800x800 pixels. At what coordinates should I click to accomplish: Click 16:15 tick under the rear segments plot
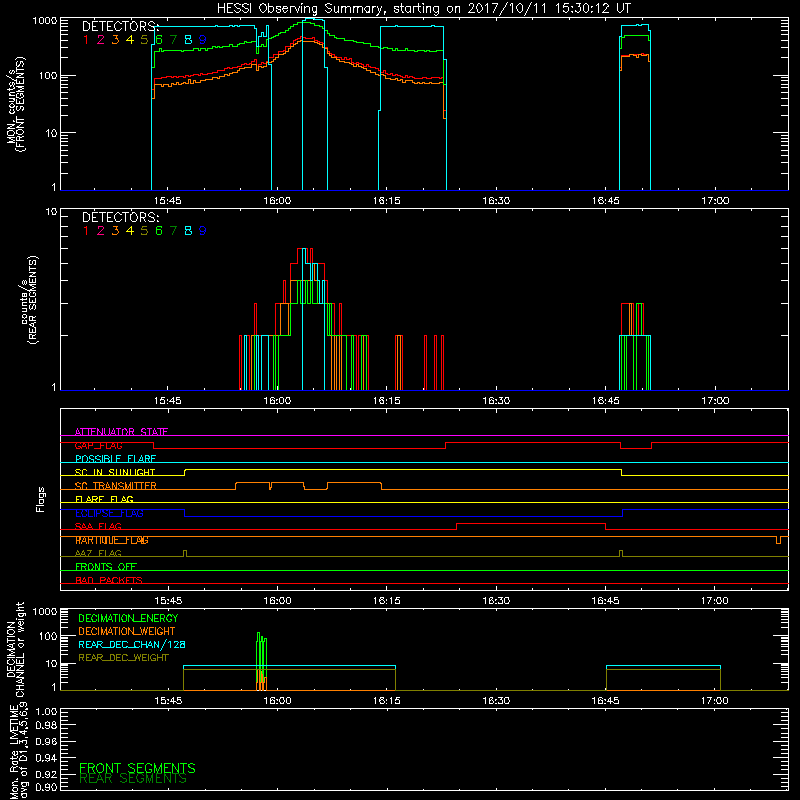(x=386, y=401)
